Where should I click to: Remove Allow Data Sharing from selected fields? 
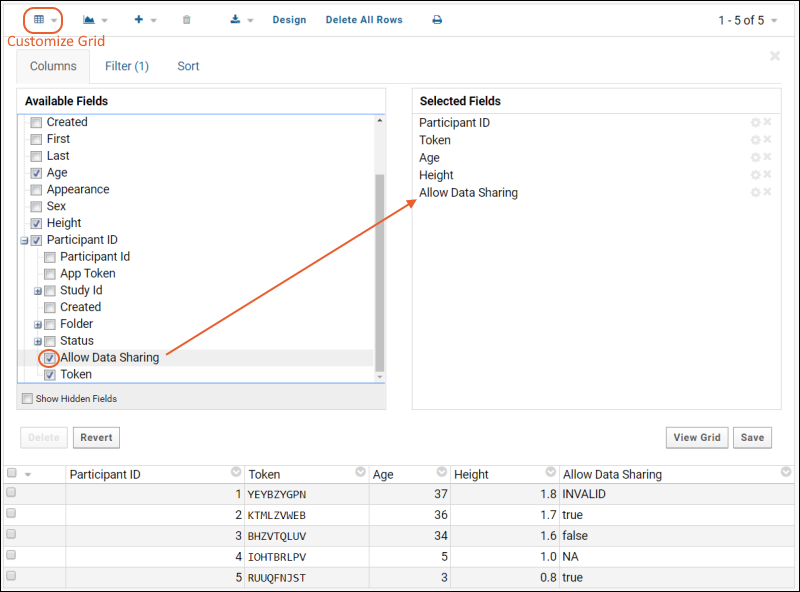(x=767, y=192)
